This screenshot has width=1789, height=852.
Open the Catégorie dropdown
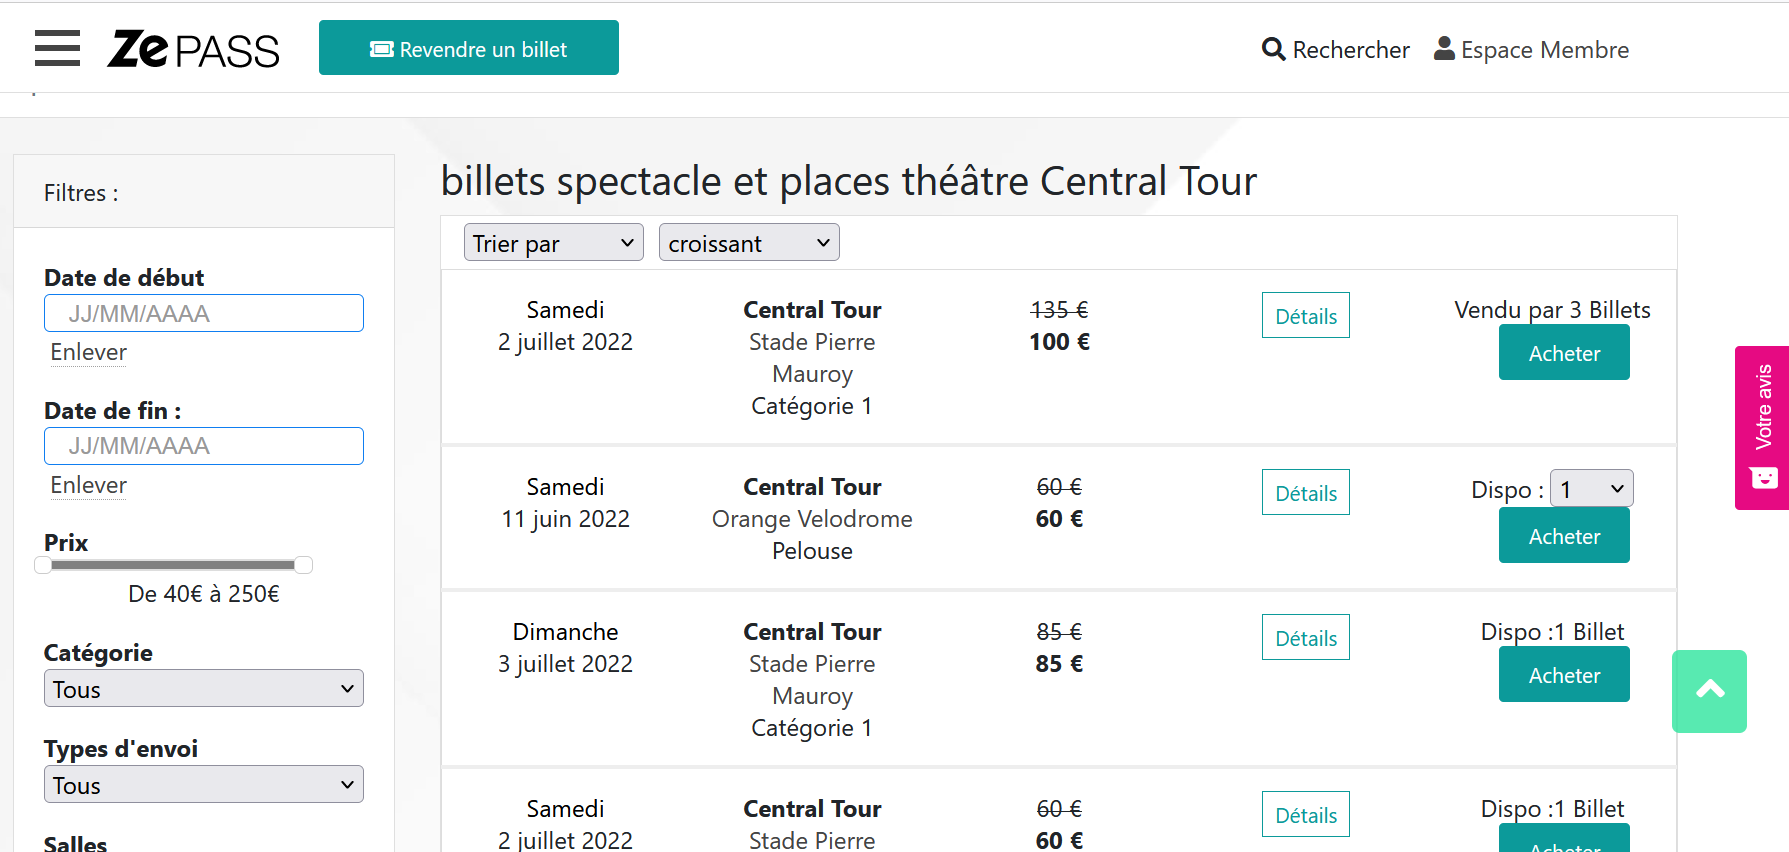tap(204, 688)
